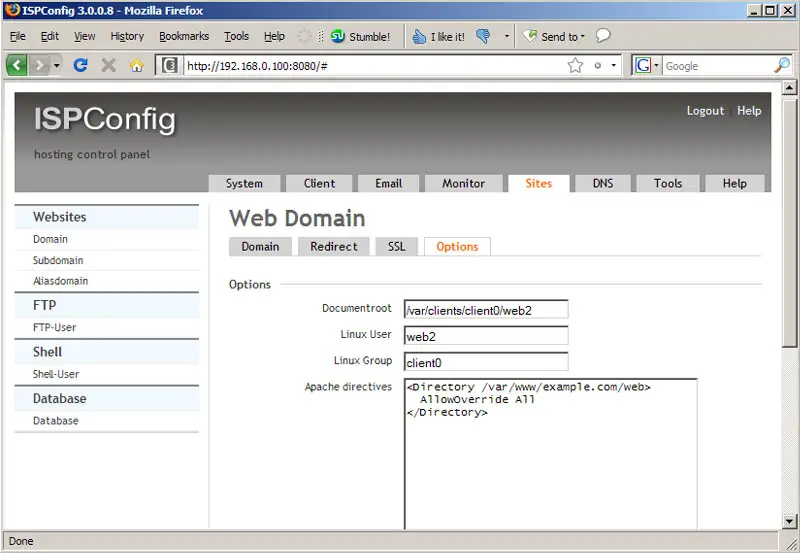Screen dimensions: 800x553
Task: Click the Logout link
Action: pos(705,111)
